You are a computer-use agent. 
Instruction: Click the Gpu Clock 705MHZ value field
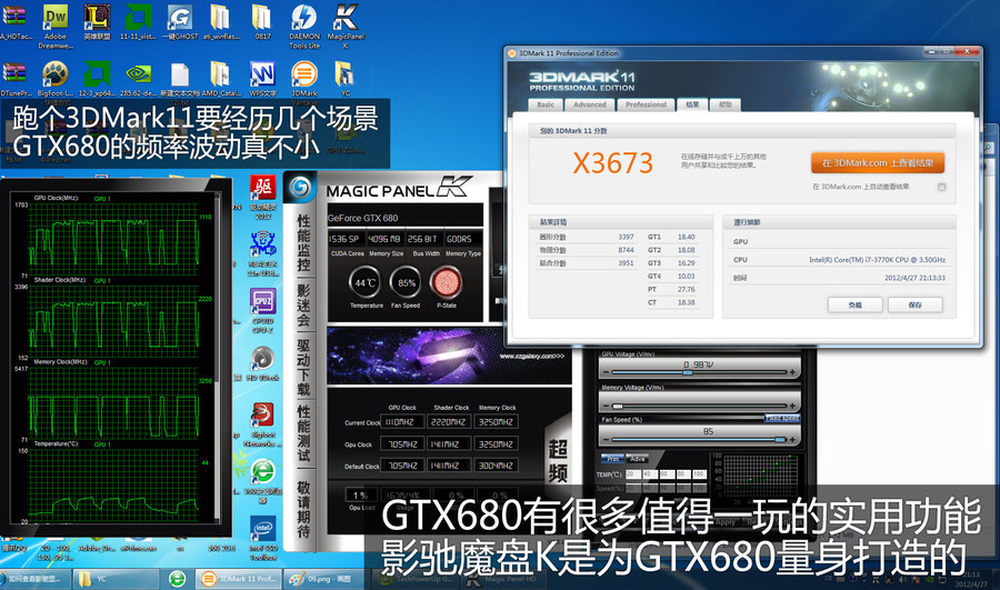402,444
